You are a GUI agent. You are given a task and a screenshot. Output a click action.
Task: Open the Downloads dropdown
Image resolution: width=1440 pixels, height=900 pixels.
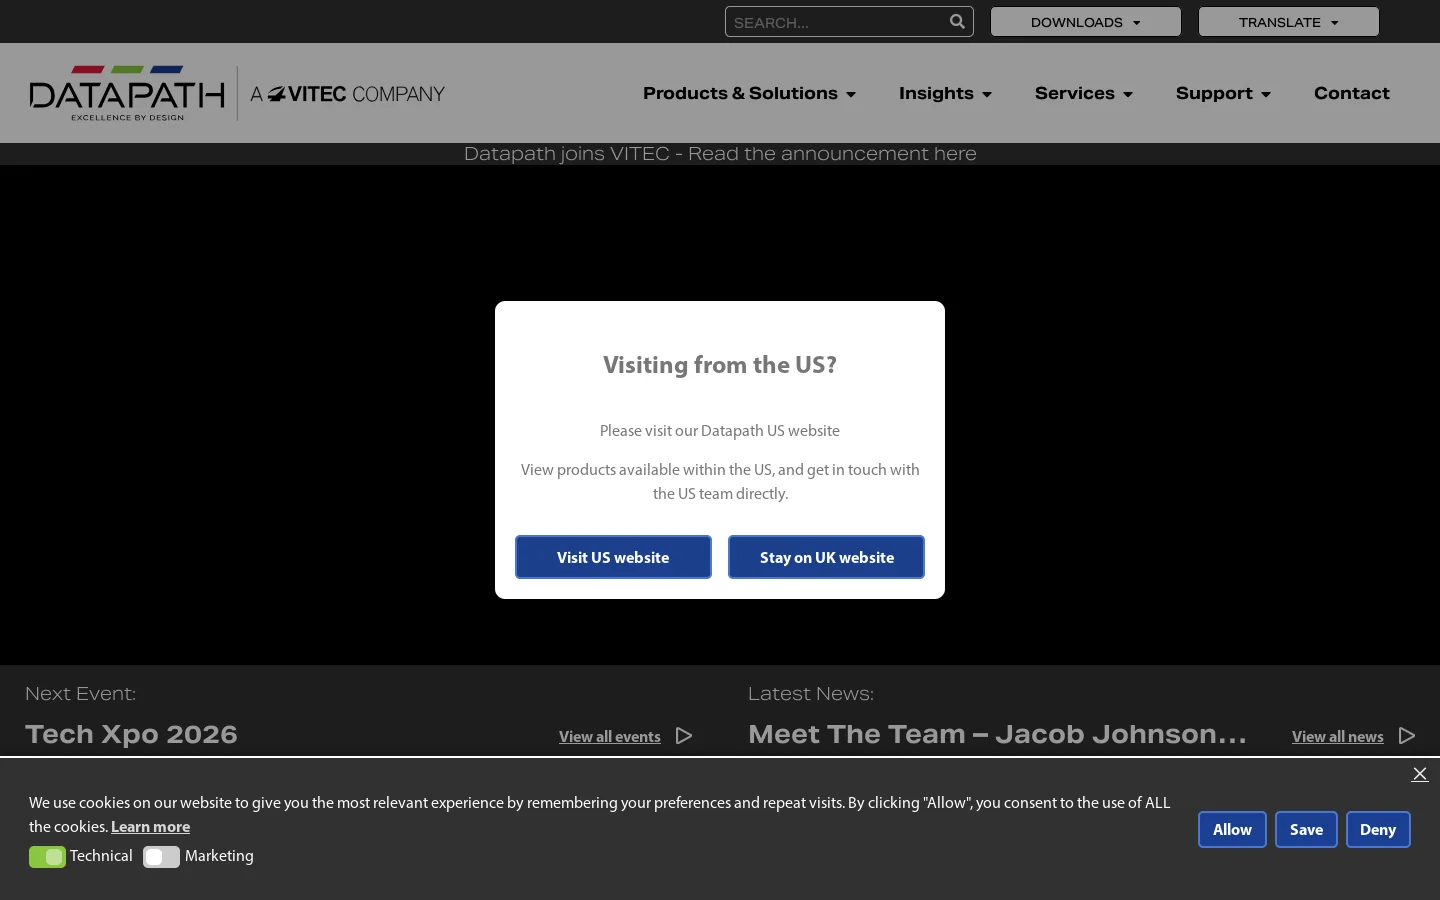[x=1086, y=22]
